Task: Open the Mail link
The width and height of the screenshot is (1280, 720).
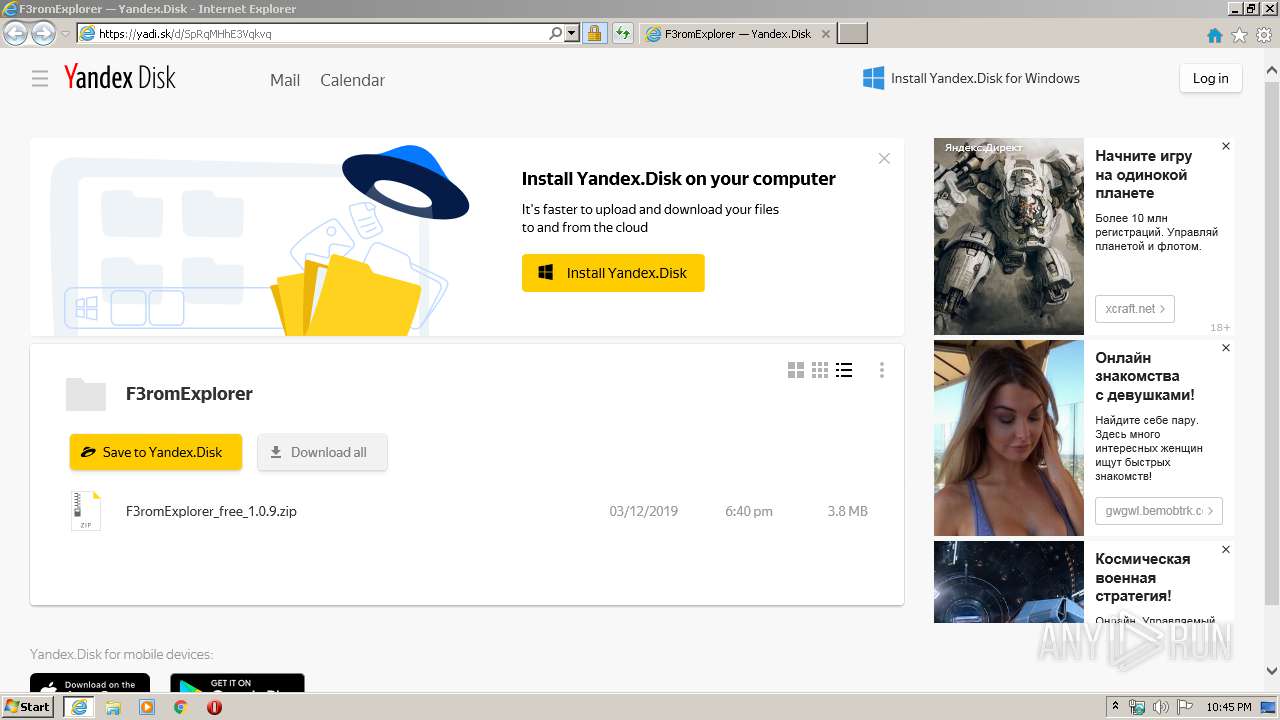Action: pos(285,80)
